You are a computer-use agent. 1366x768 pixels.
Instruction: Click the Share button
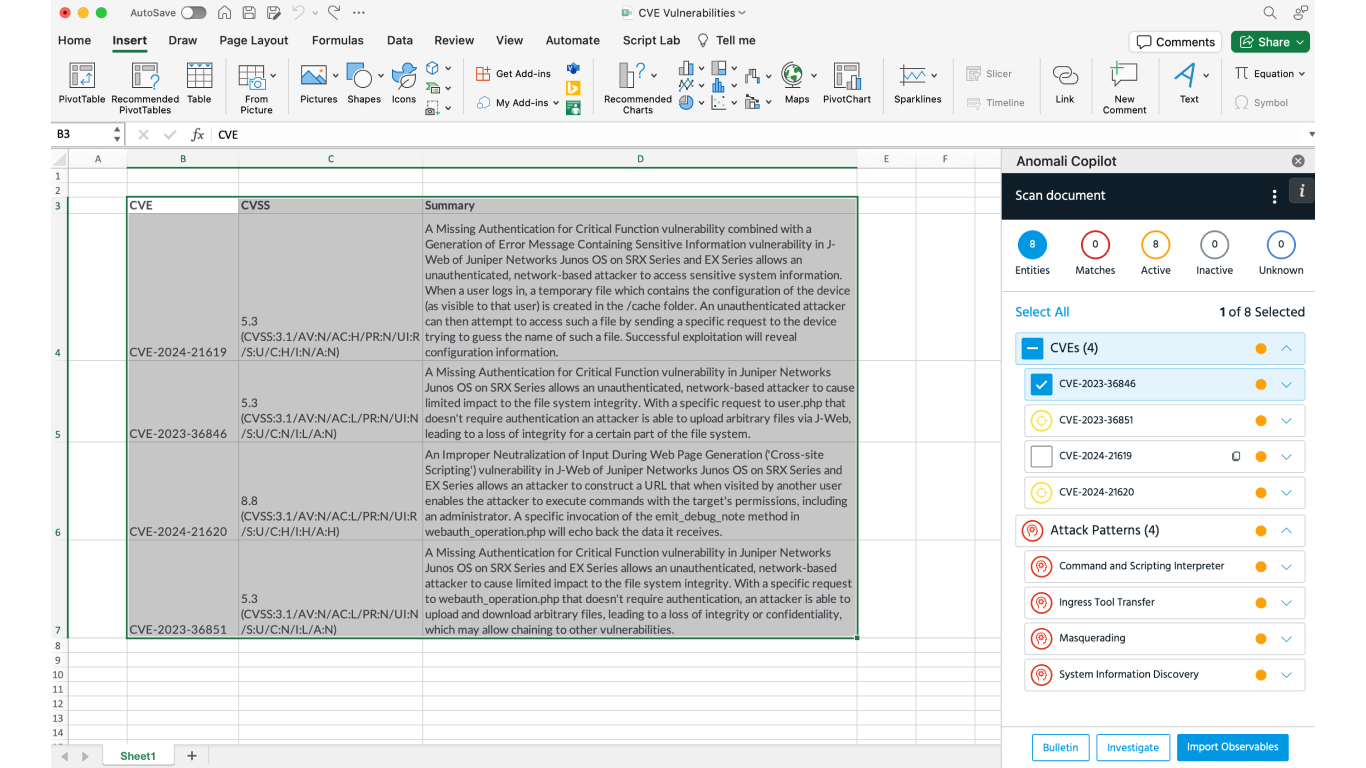click(x=1270, y=42)
